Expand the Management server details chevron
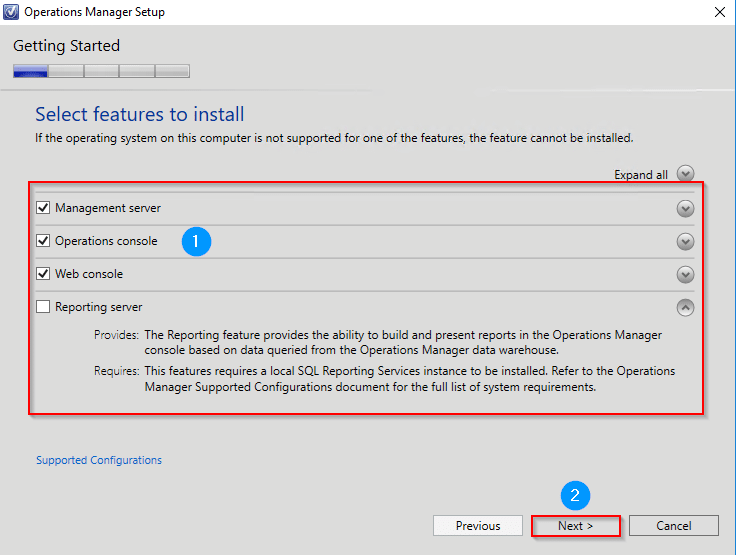Viewport: 736px width, 555px height. [685, 208]
